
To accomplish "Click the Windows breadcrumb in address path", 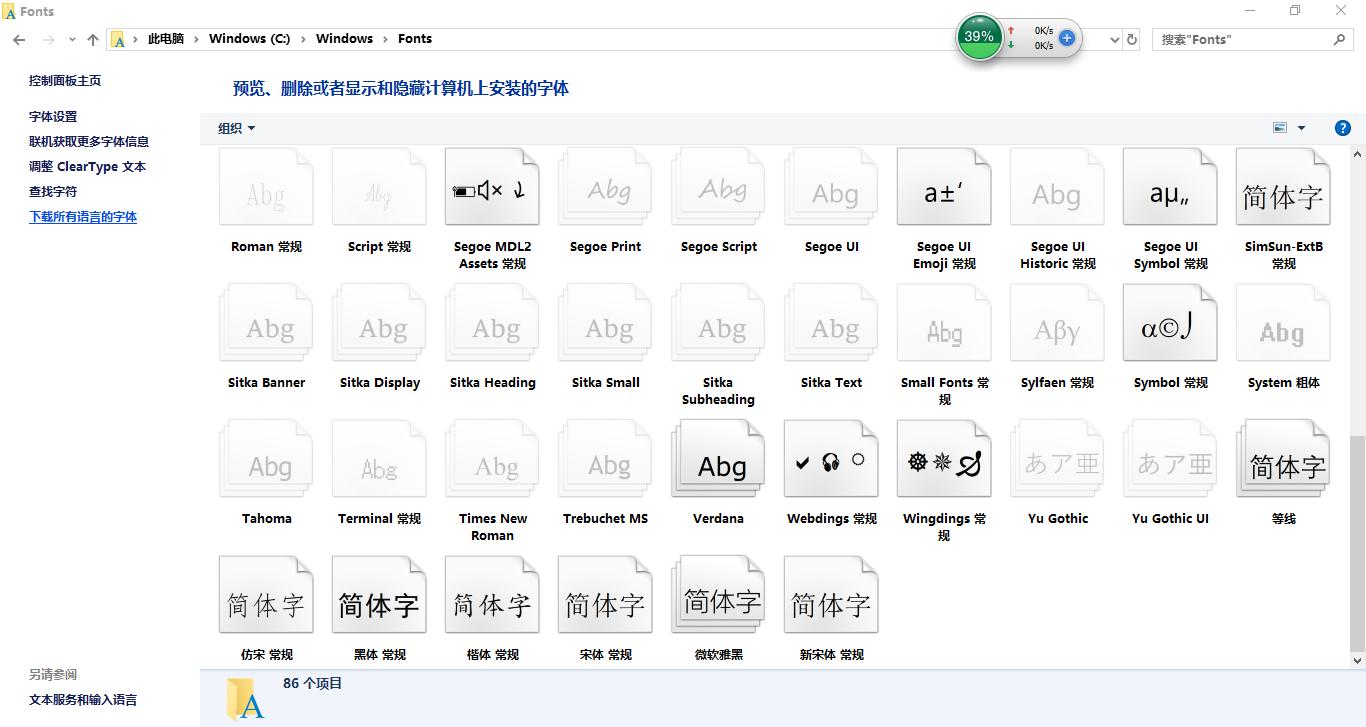I will point(344,39).
